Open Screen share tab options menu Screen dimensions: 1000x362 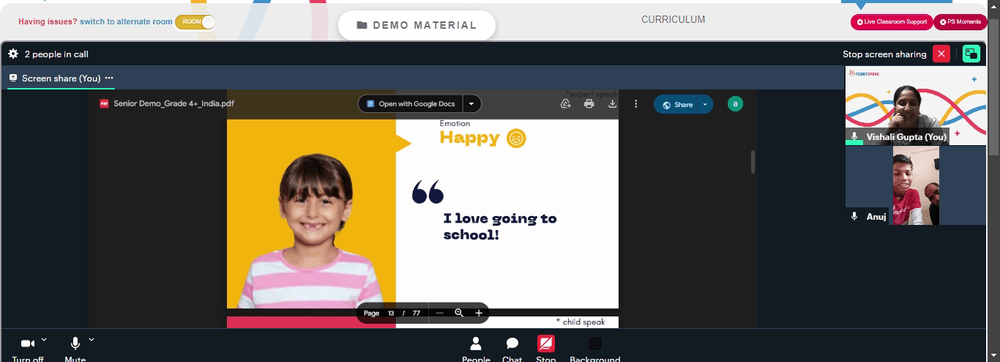point(109,78)
